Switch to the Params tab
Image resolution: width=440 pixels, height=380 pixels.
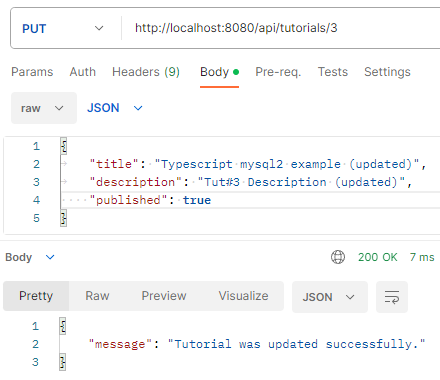click(x=32, y=72)
